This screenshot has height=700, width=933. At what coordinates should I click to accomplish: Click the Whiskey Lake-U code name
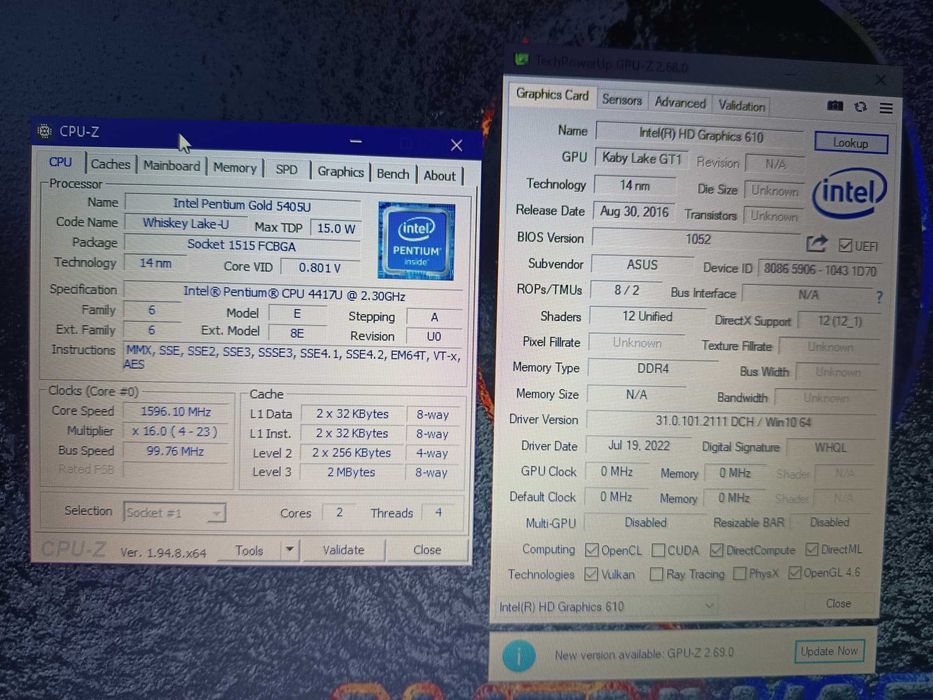tap(186, 223)
